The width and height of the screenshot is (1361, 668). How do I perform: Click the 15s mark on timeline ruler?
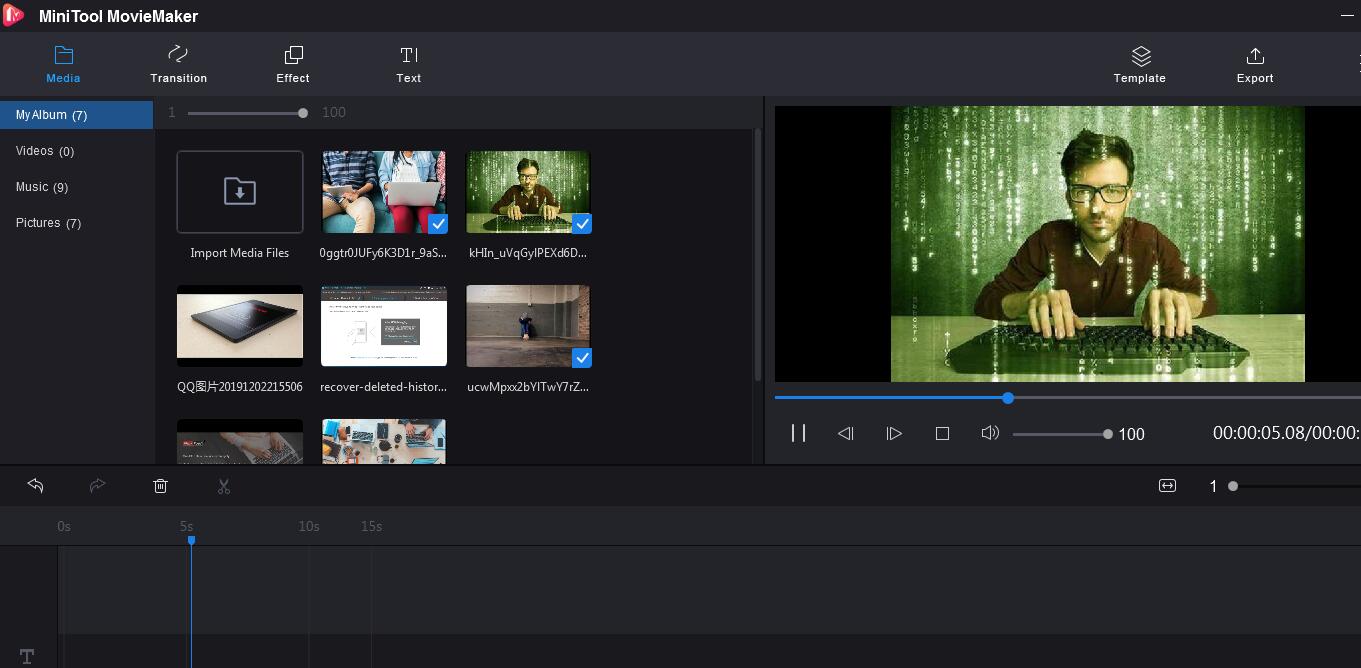[x=371, y=526]
